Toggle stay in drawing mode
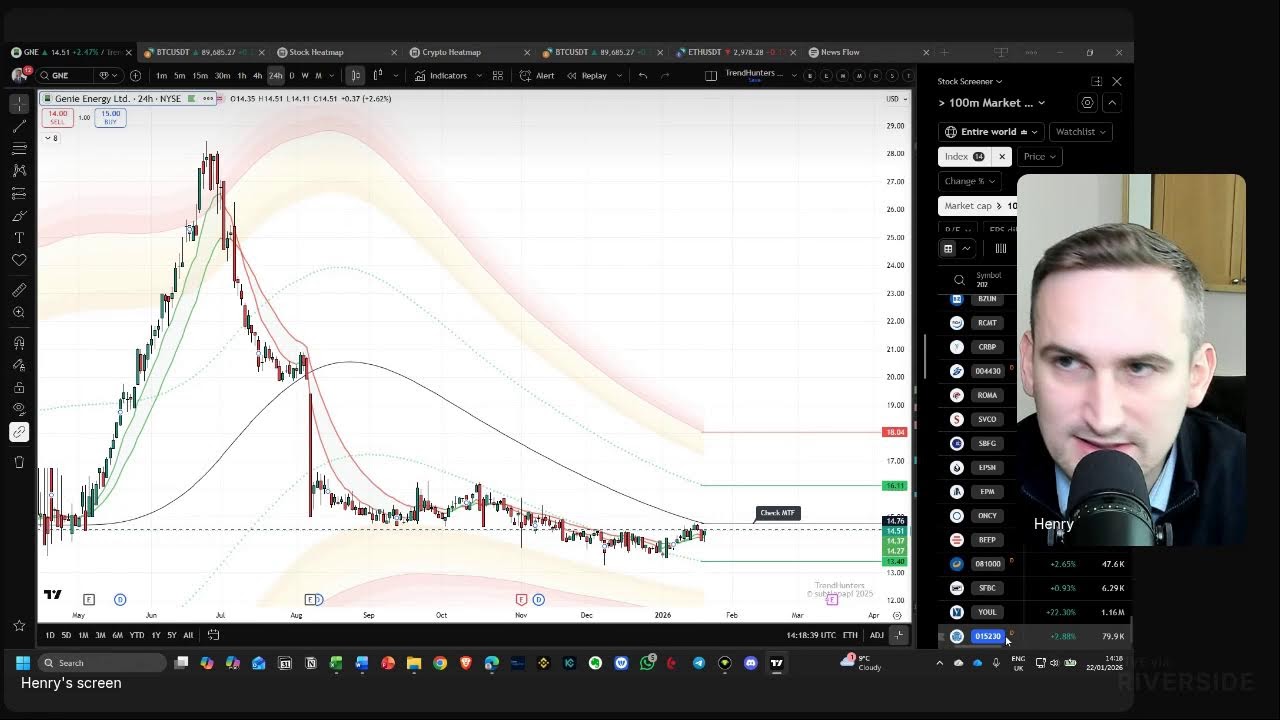This screenshot has width=1280, height=720. point(19,365)
